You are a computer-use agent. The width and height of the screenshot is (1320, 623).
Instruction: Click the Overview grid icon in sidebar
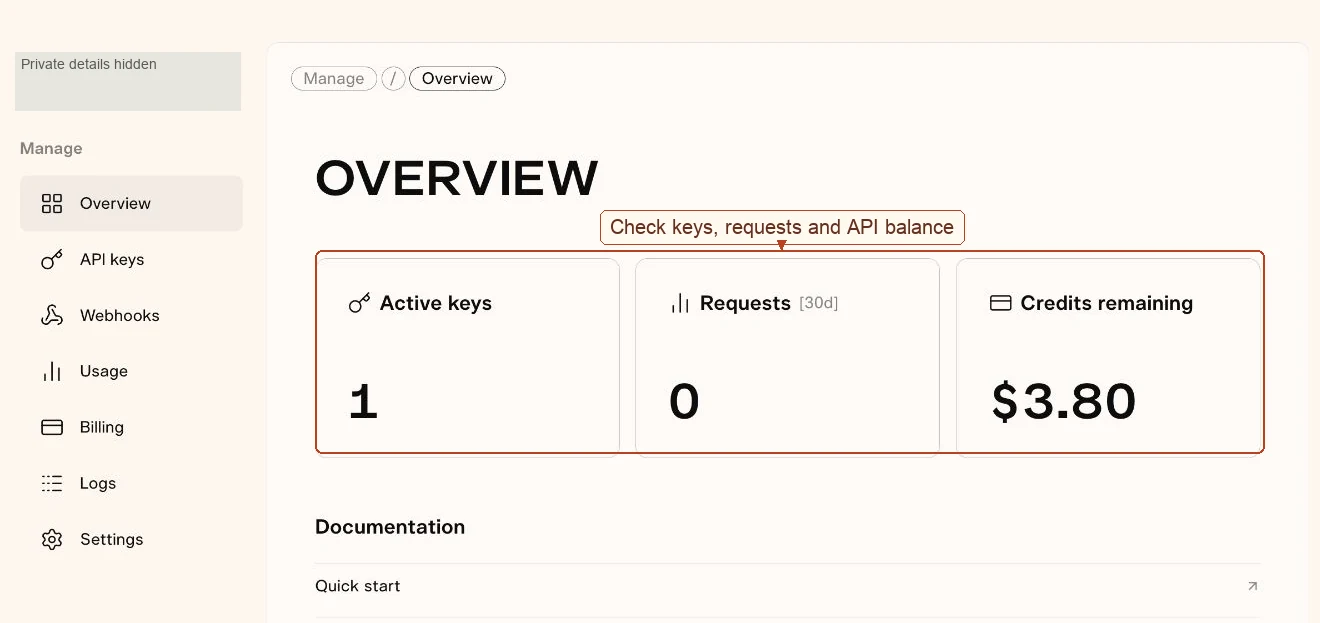tap(52, 204)
